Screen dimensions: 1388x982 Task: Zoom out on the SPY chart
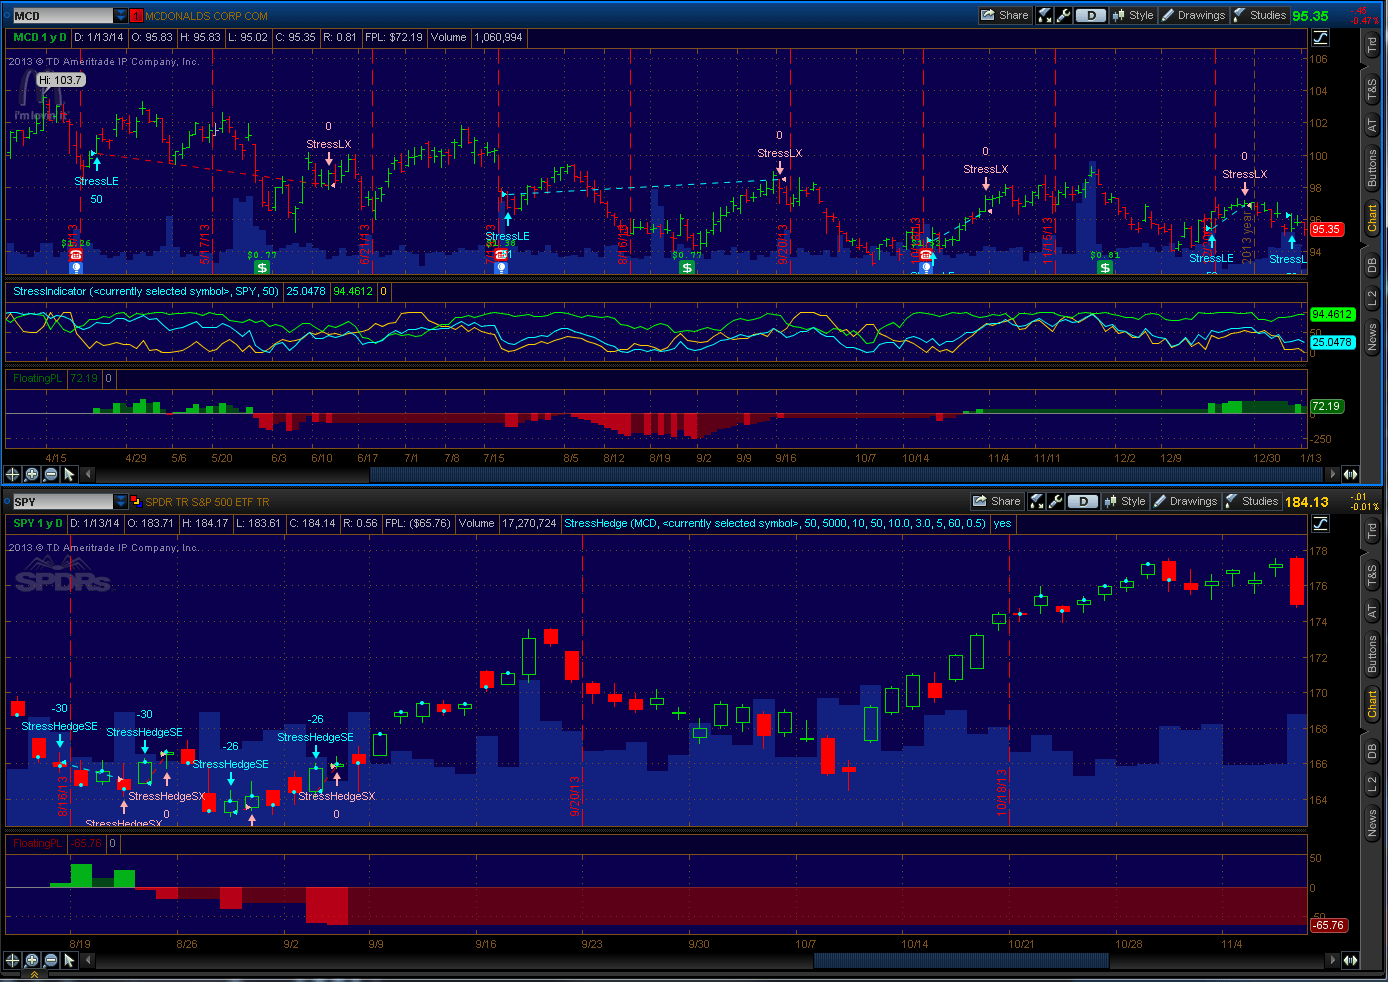(x=51, y=960)
